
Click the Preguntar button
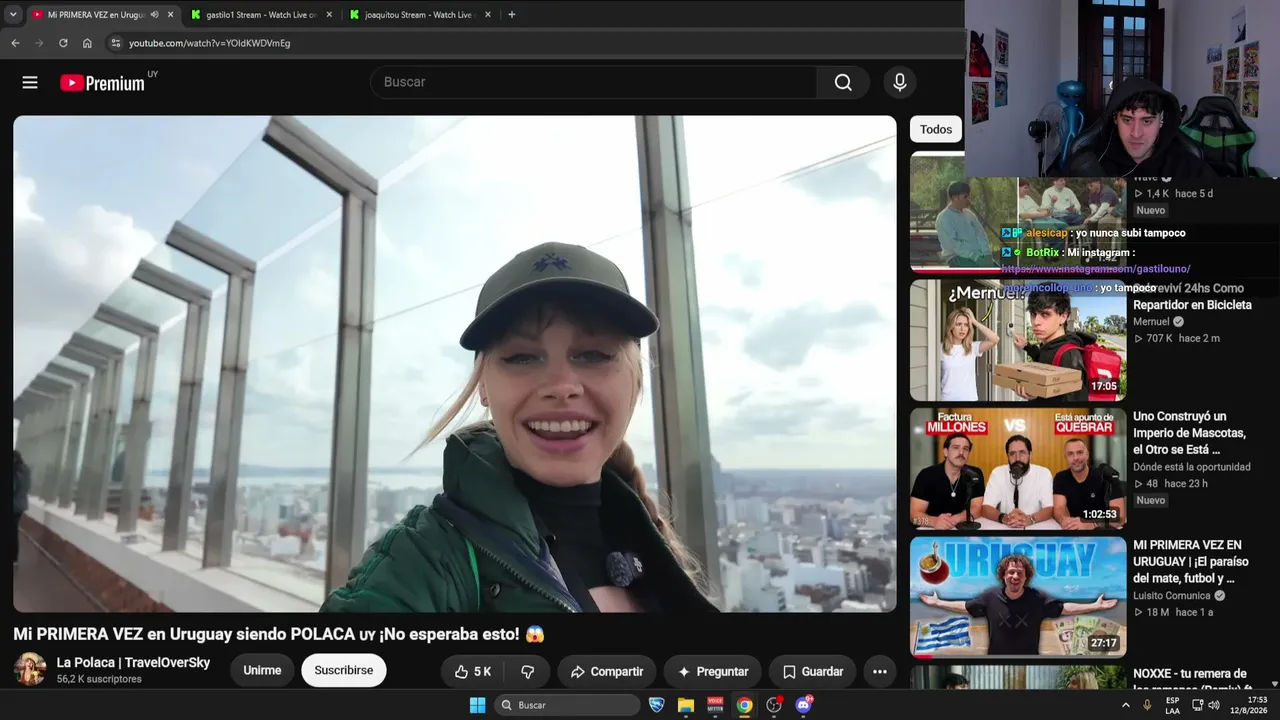click(x=713, y=672)
